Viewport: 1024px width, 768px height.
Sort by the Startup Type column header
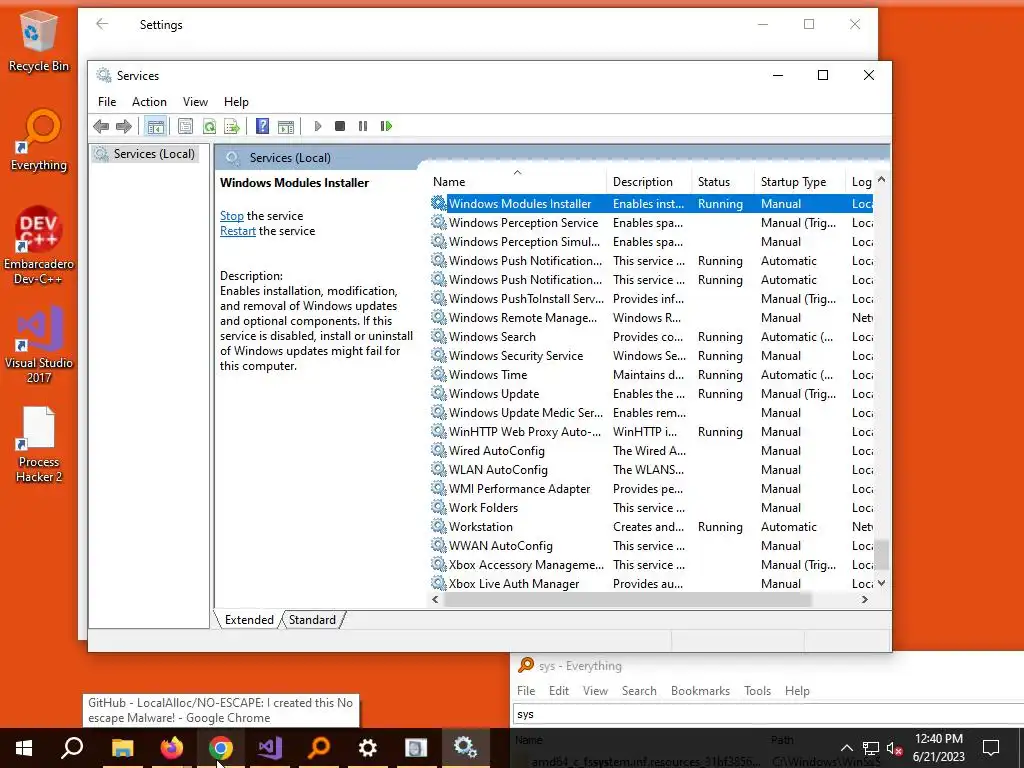(x=801, y=182)
